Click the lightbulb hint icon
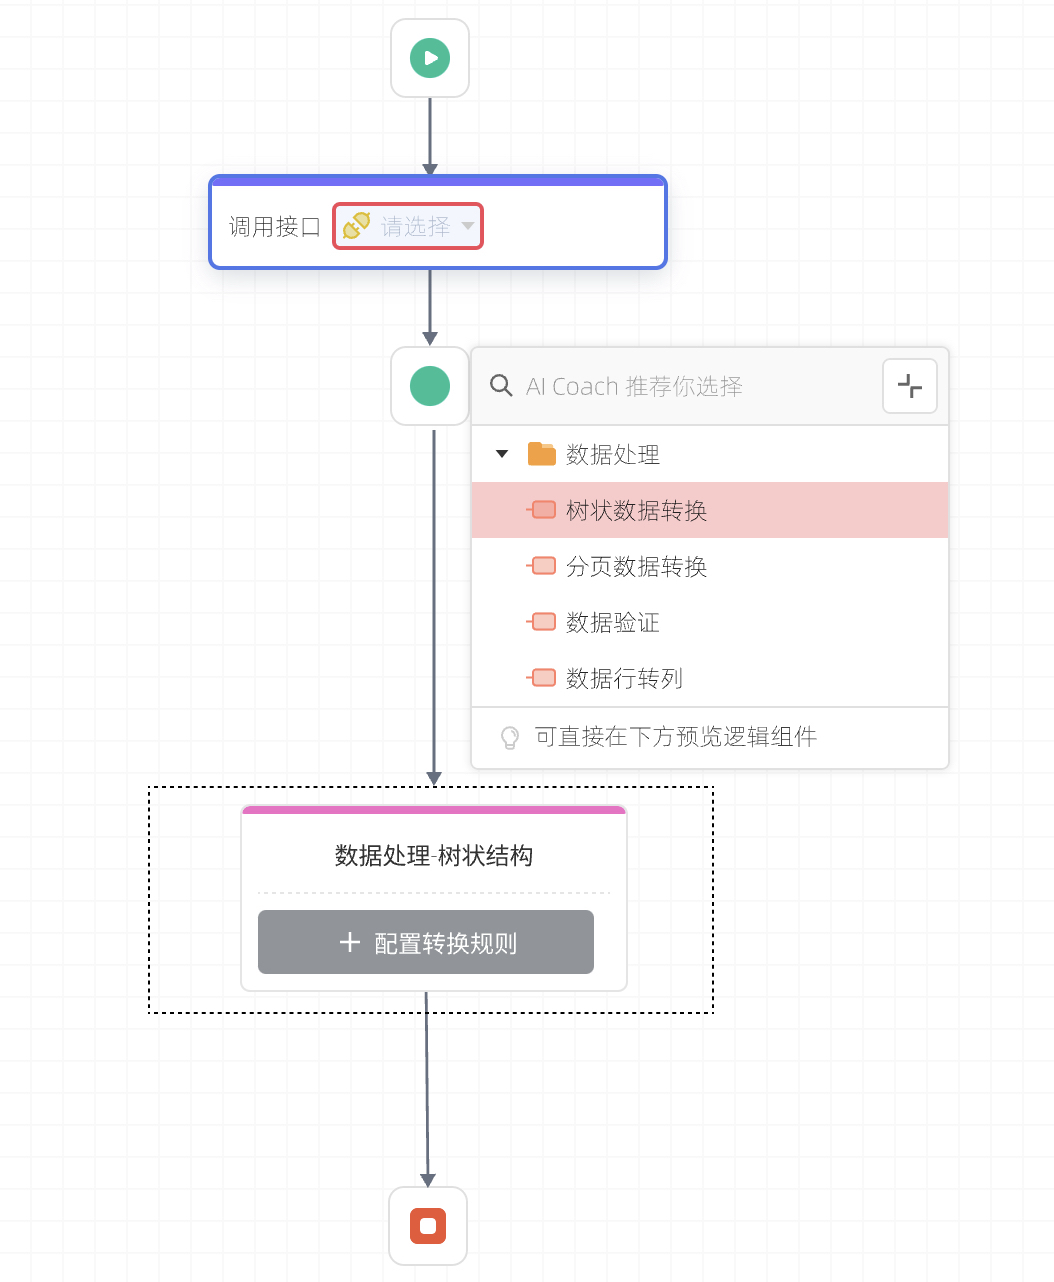 coord(510,738)
